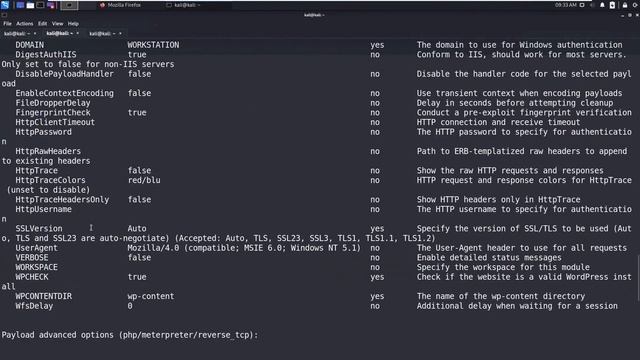Click '(unset to disable)' text
The image size is (640, 360).
click(48, 190)
